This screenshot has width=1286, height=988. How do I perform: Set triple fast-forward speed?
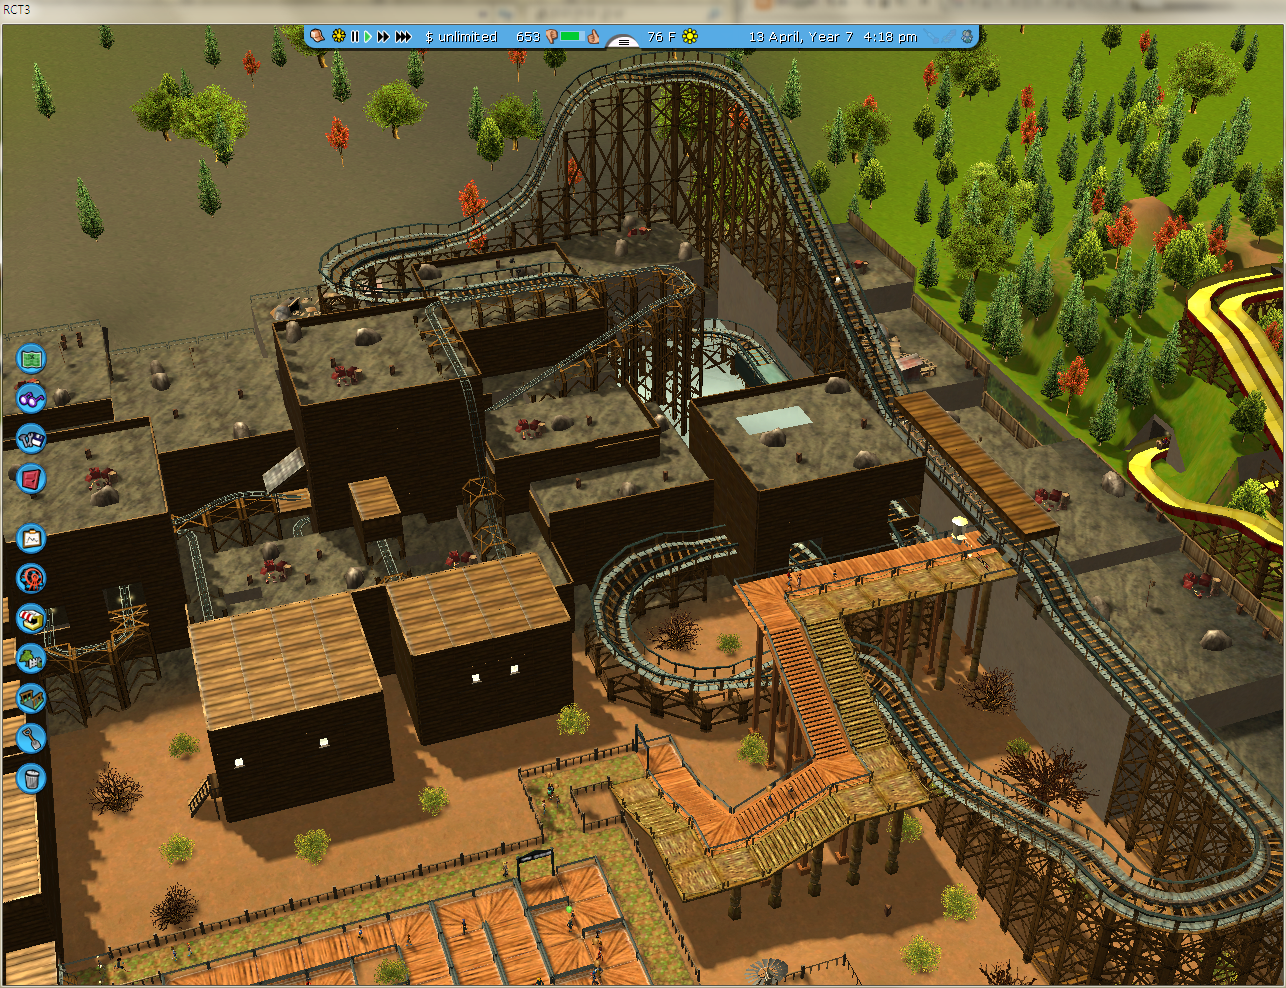point(403,36)
